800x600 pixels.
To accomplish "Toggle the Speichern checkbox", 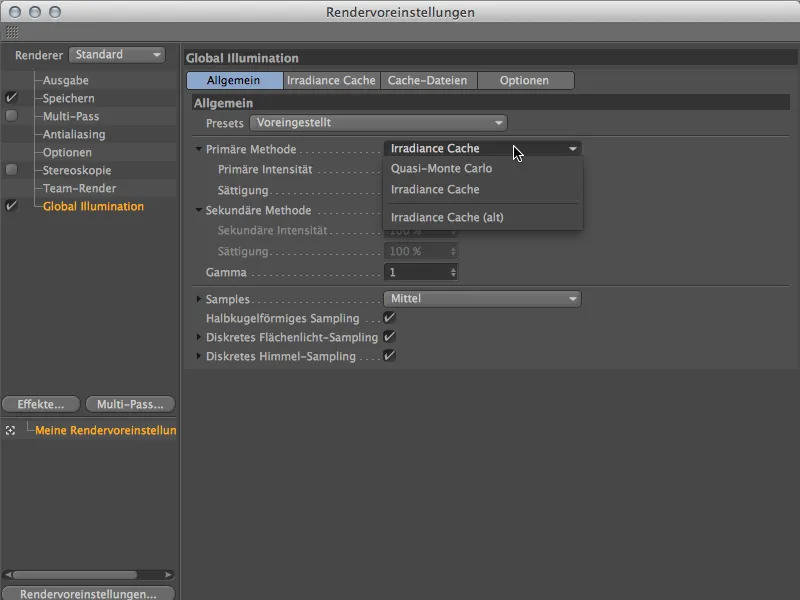I will click(x=11, y=97).
